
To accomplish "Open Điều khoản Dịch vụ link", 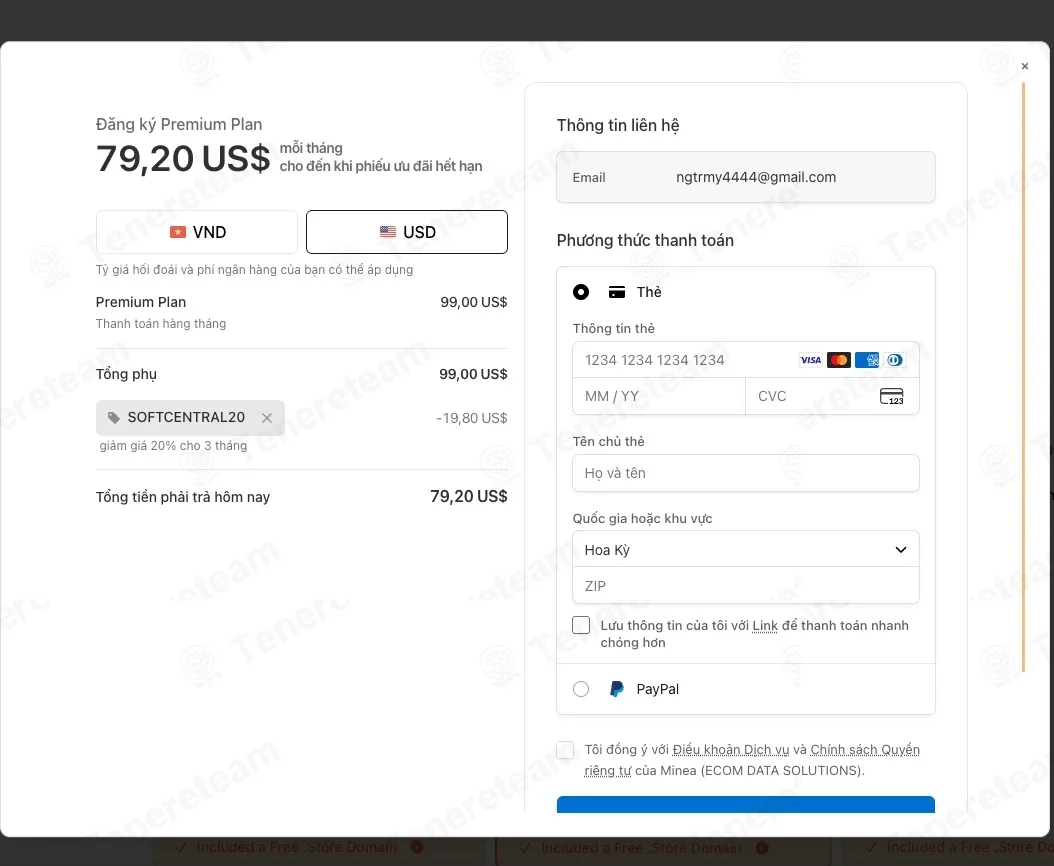I will tap(731, 750).
